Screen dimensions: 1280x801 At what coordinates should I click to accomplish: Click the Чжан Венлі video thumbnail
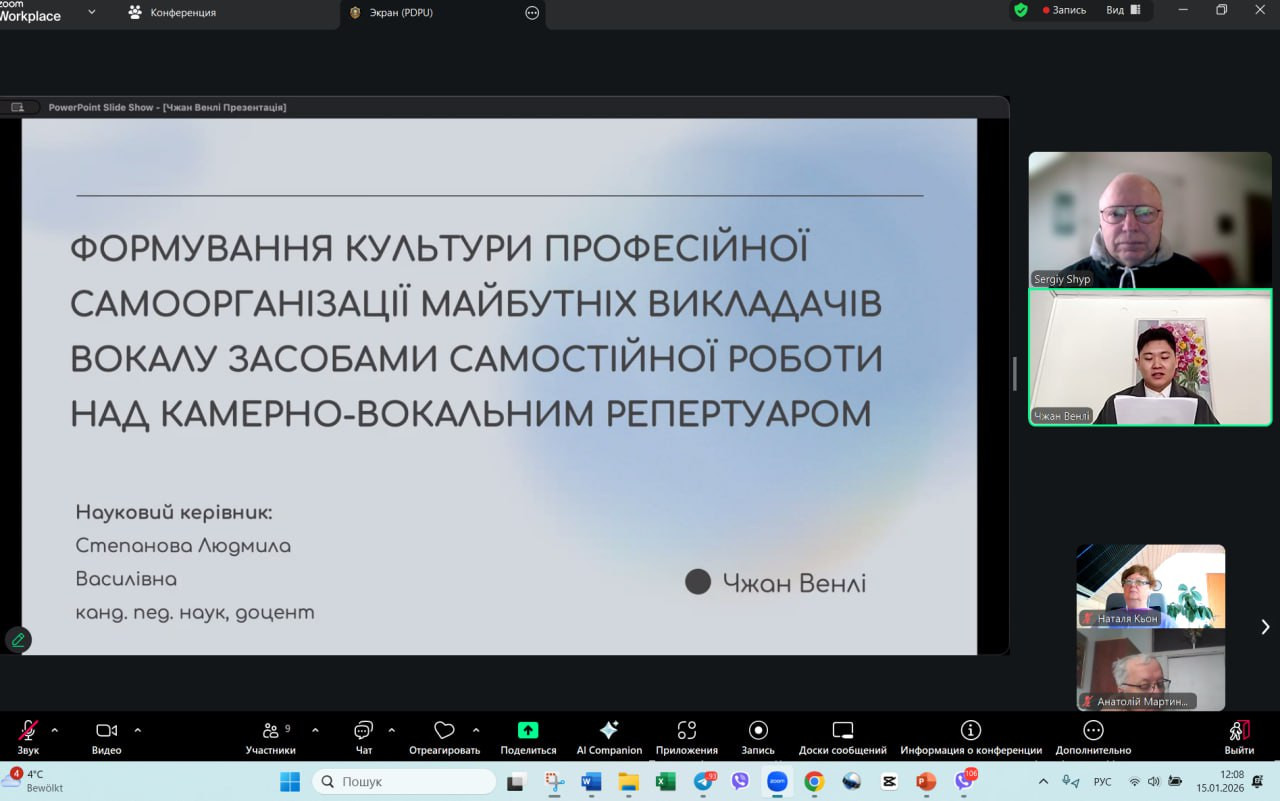click(x=1150, y=358)
